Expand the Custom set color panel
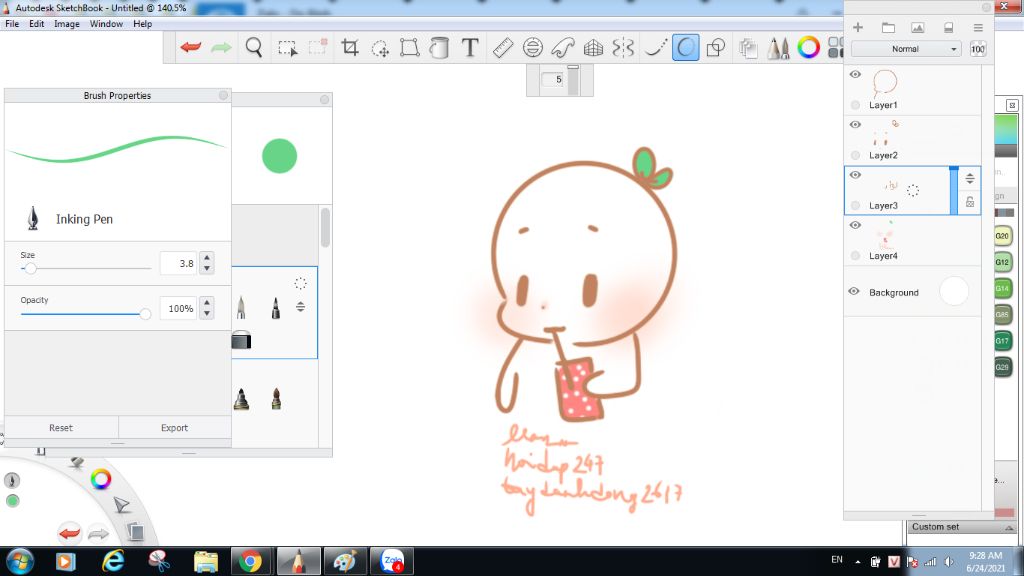The image size is (1024, 576). coord(1009,527)
